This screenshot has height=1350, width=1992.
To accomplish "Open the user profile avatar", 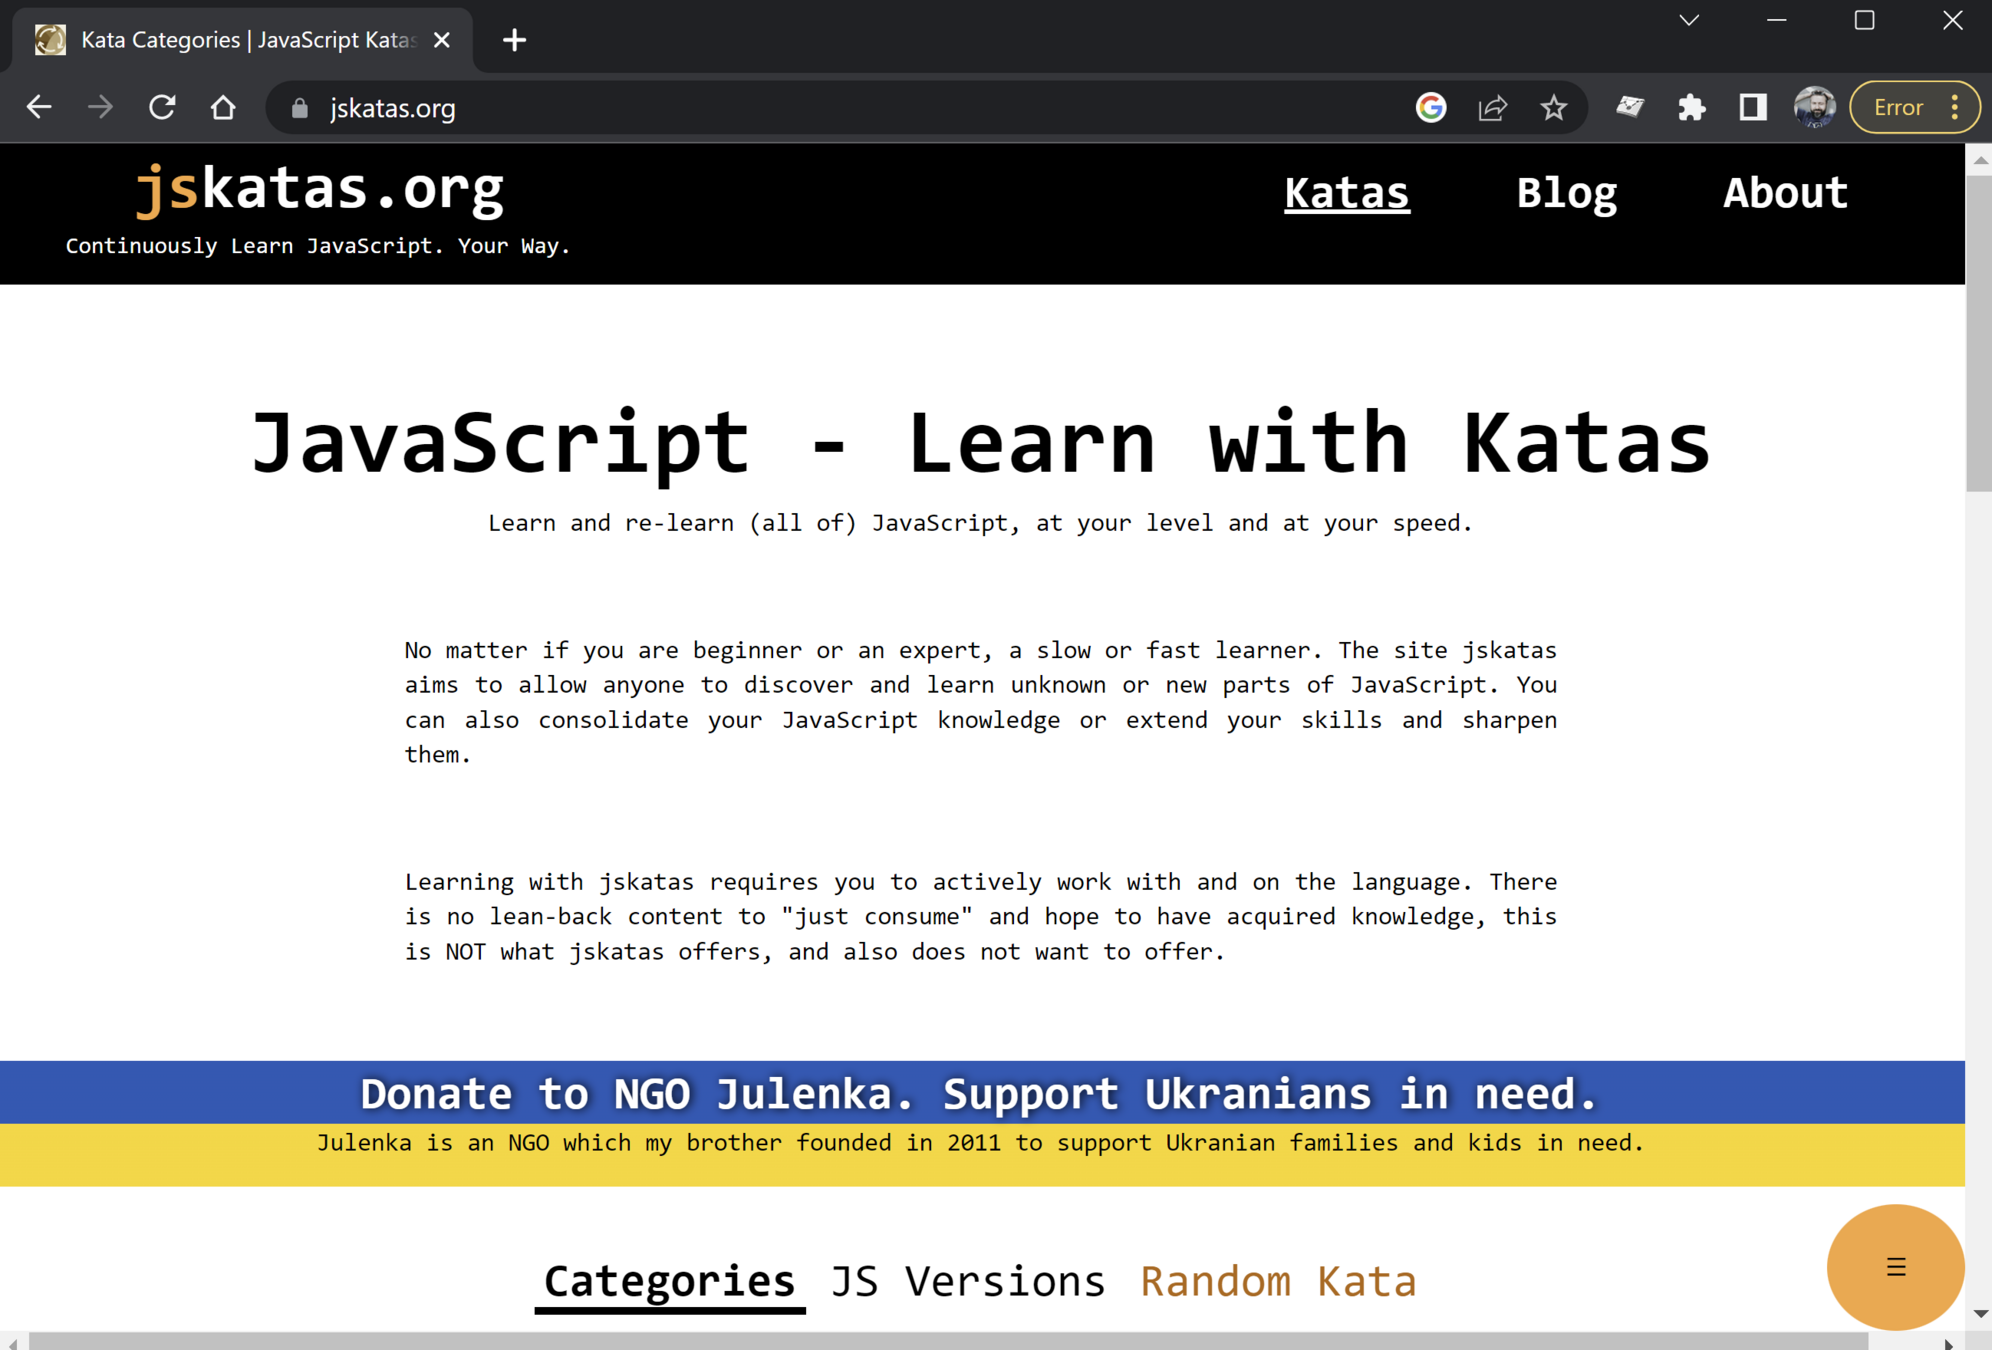I will point(1814,107).
